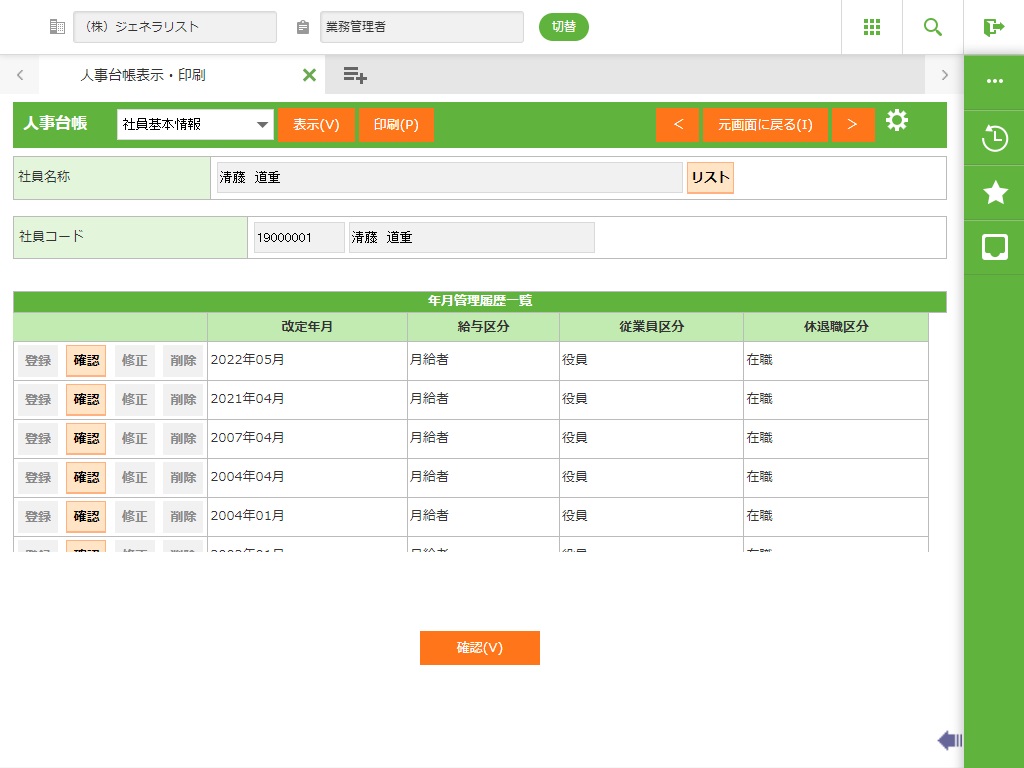Open the apps grid menu icon
This screenshot has height=768, width=1024.
point(872,27)
